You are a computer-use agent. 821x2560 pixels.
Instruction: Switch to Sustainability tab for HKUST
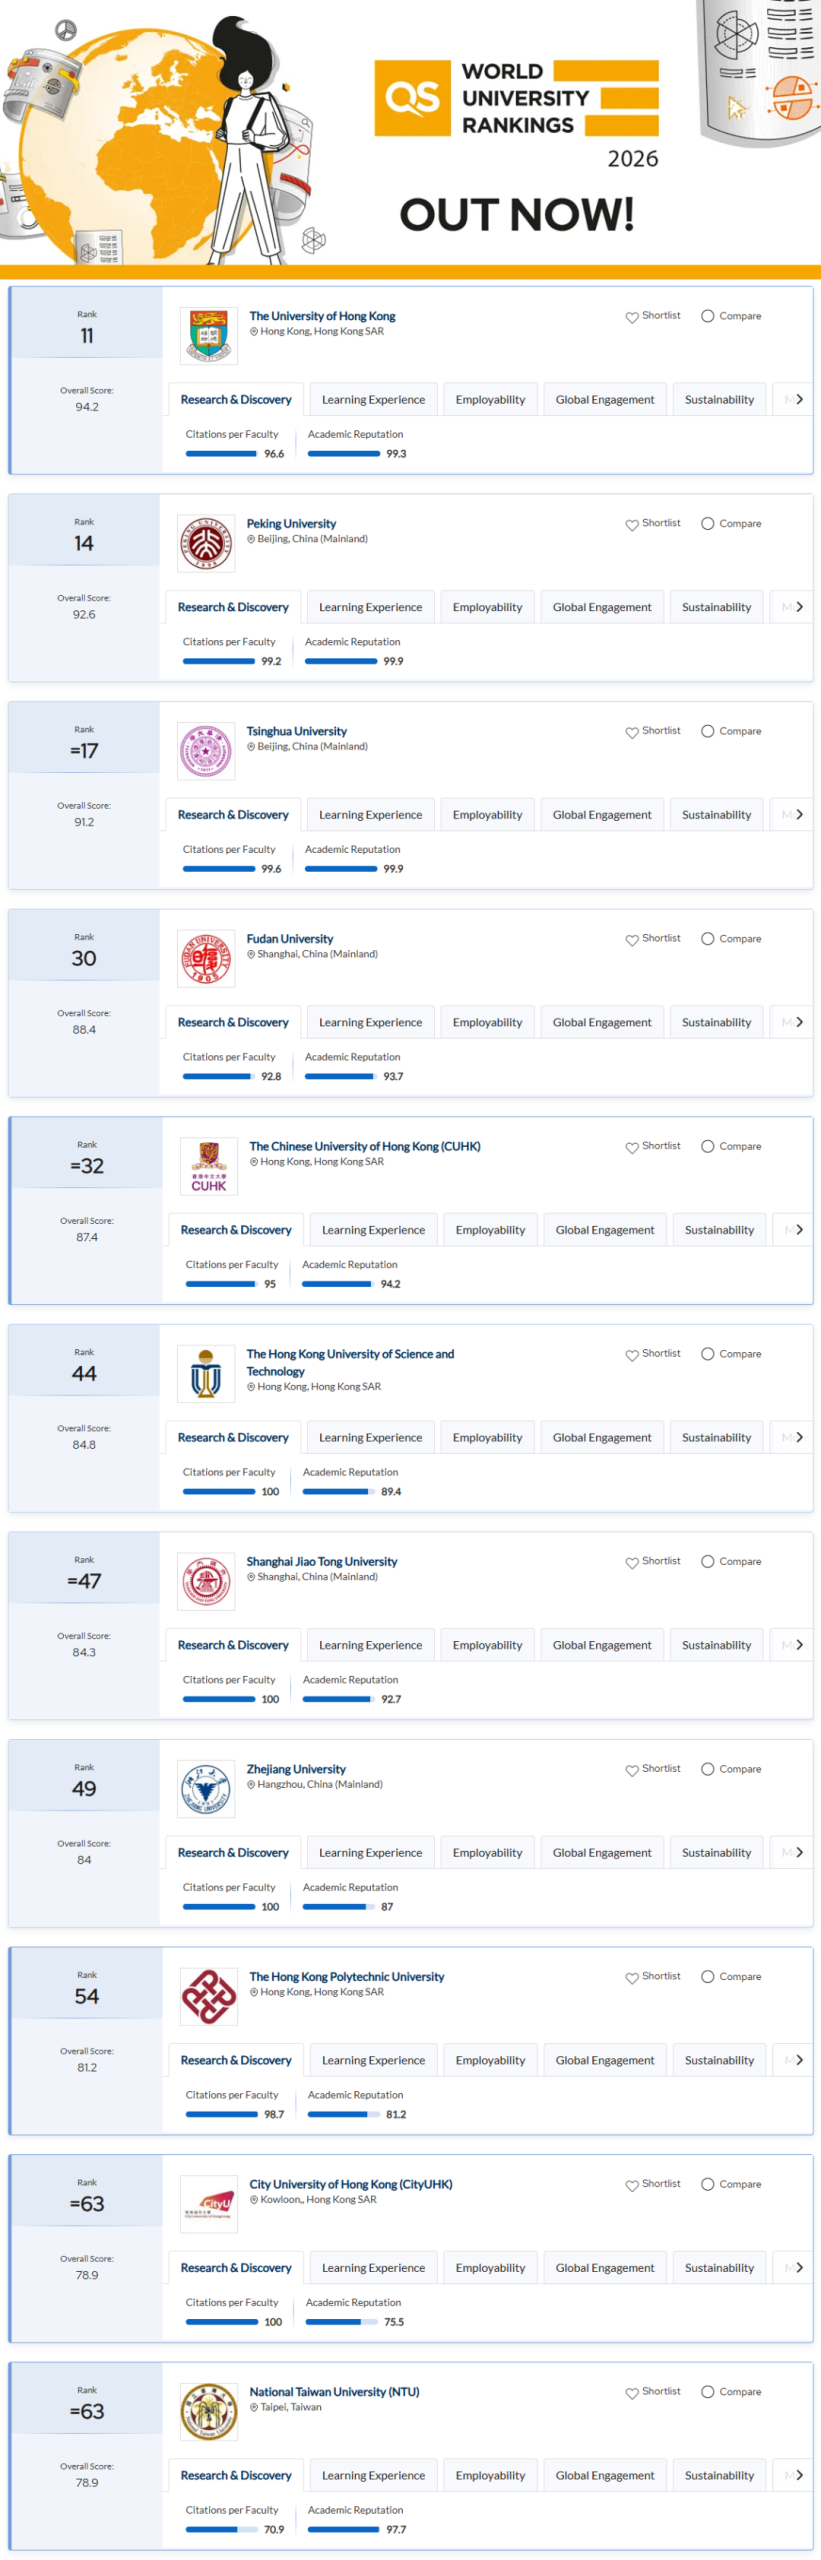(x=716, y=1437)
